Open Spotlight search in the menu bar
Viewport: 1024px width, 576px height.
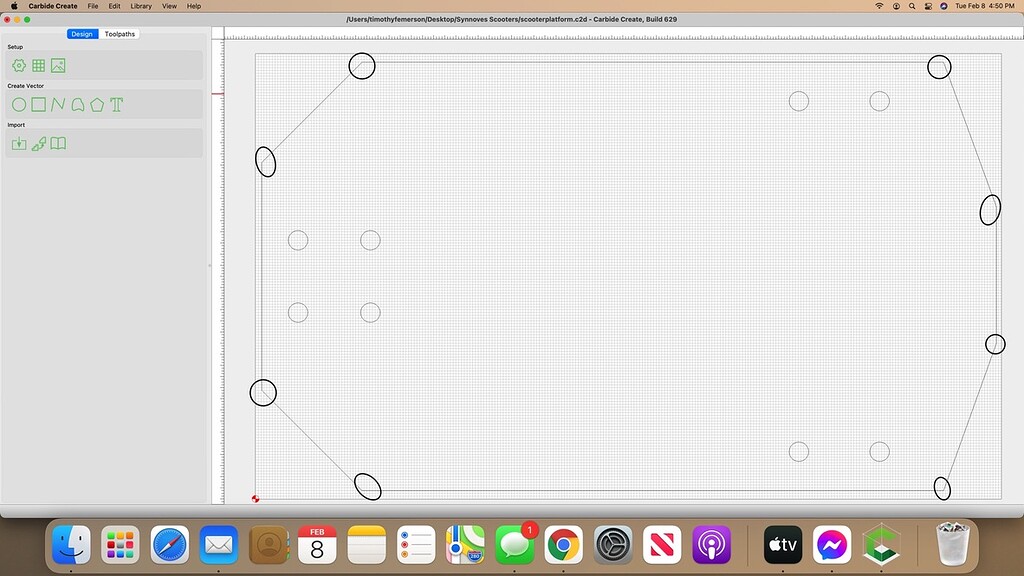pos(912,6)
